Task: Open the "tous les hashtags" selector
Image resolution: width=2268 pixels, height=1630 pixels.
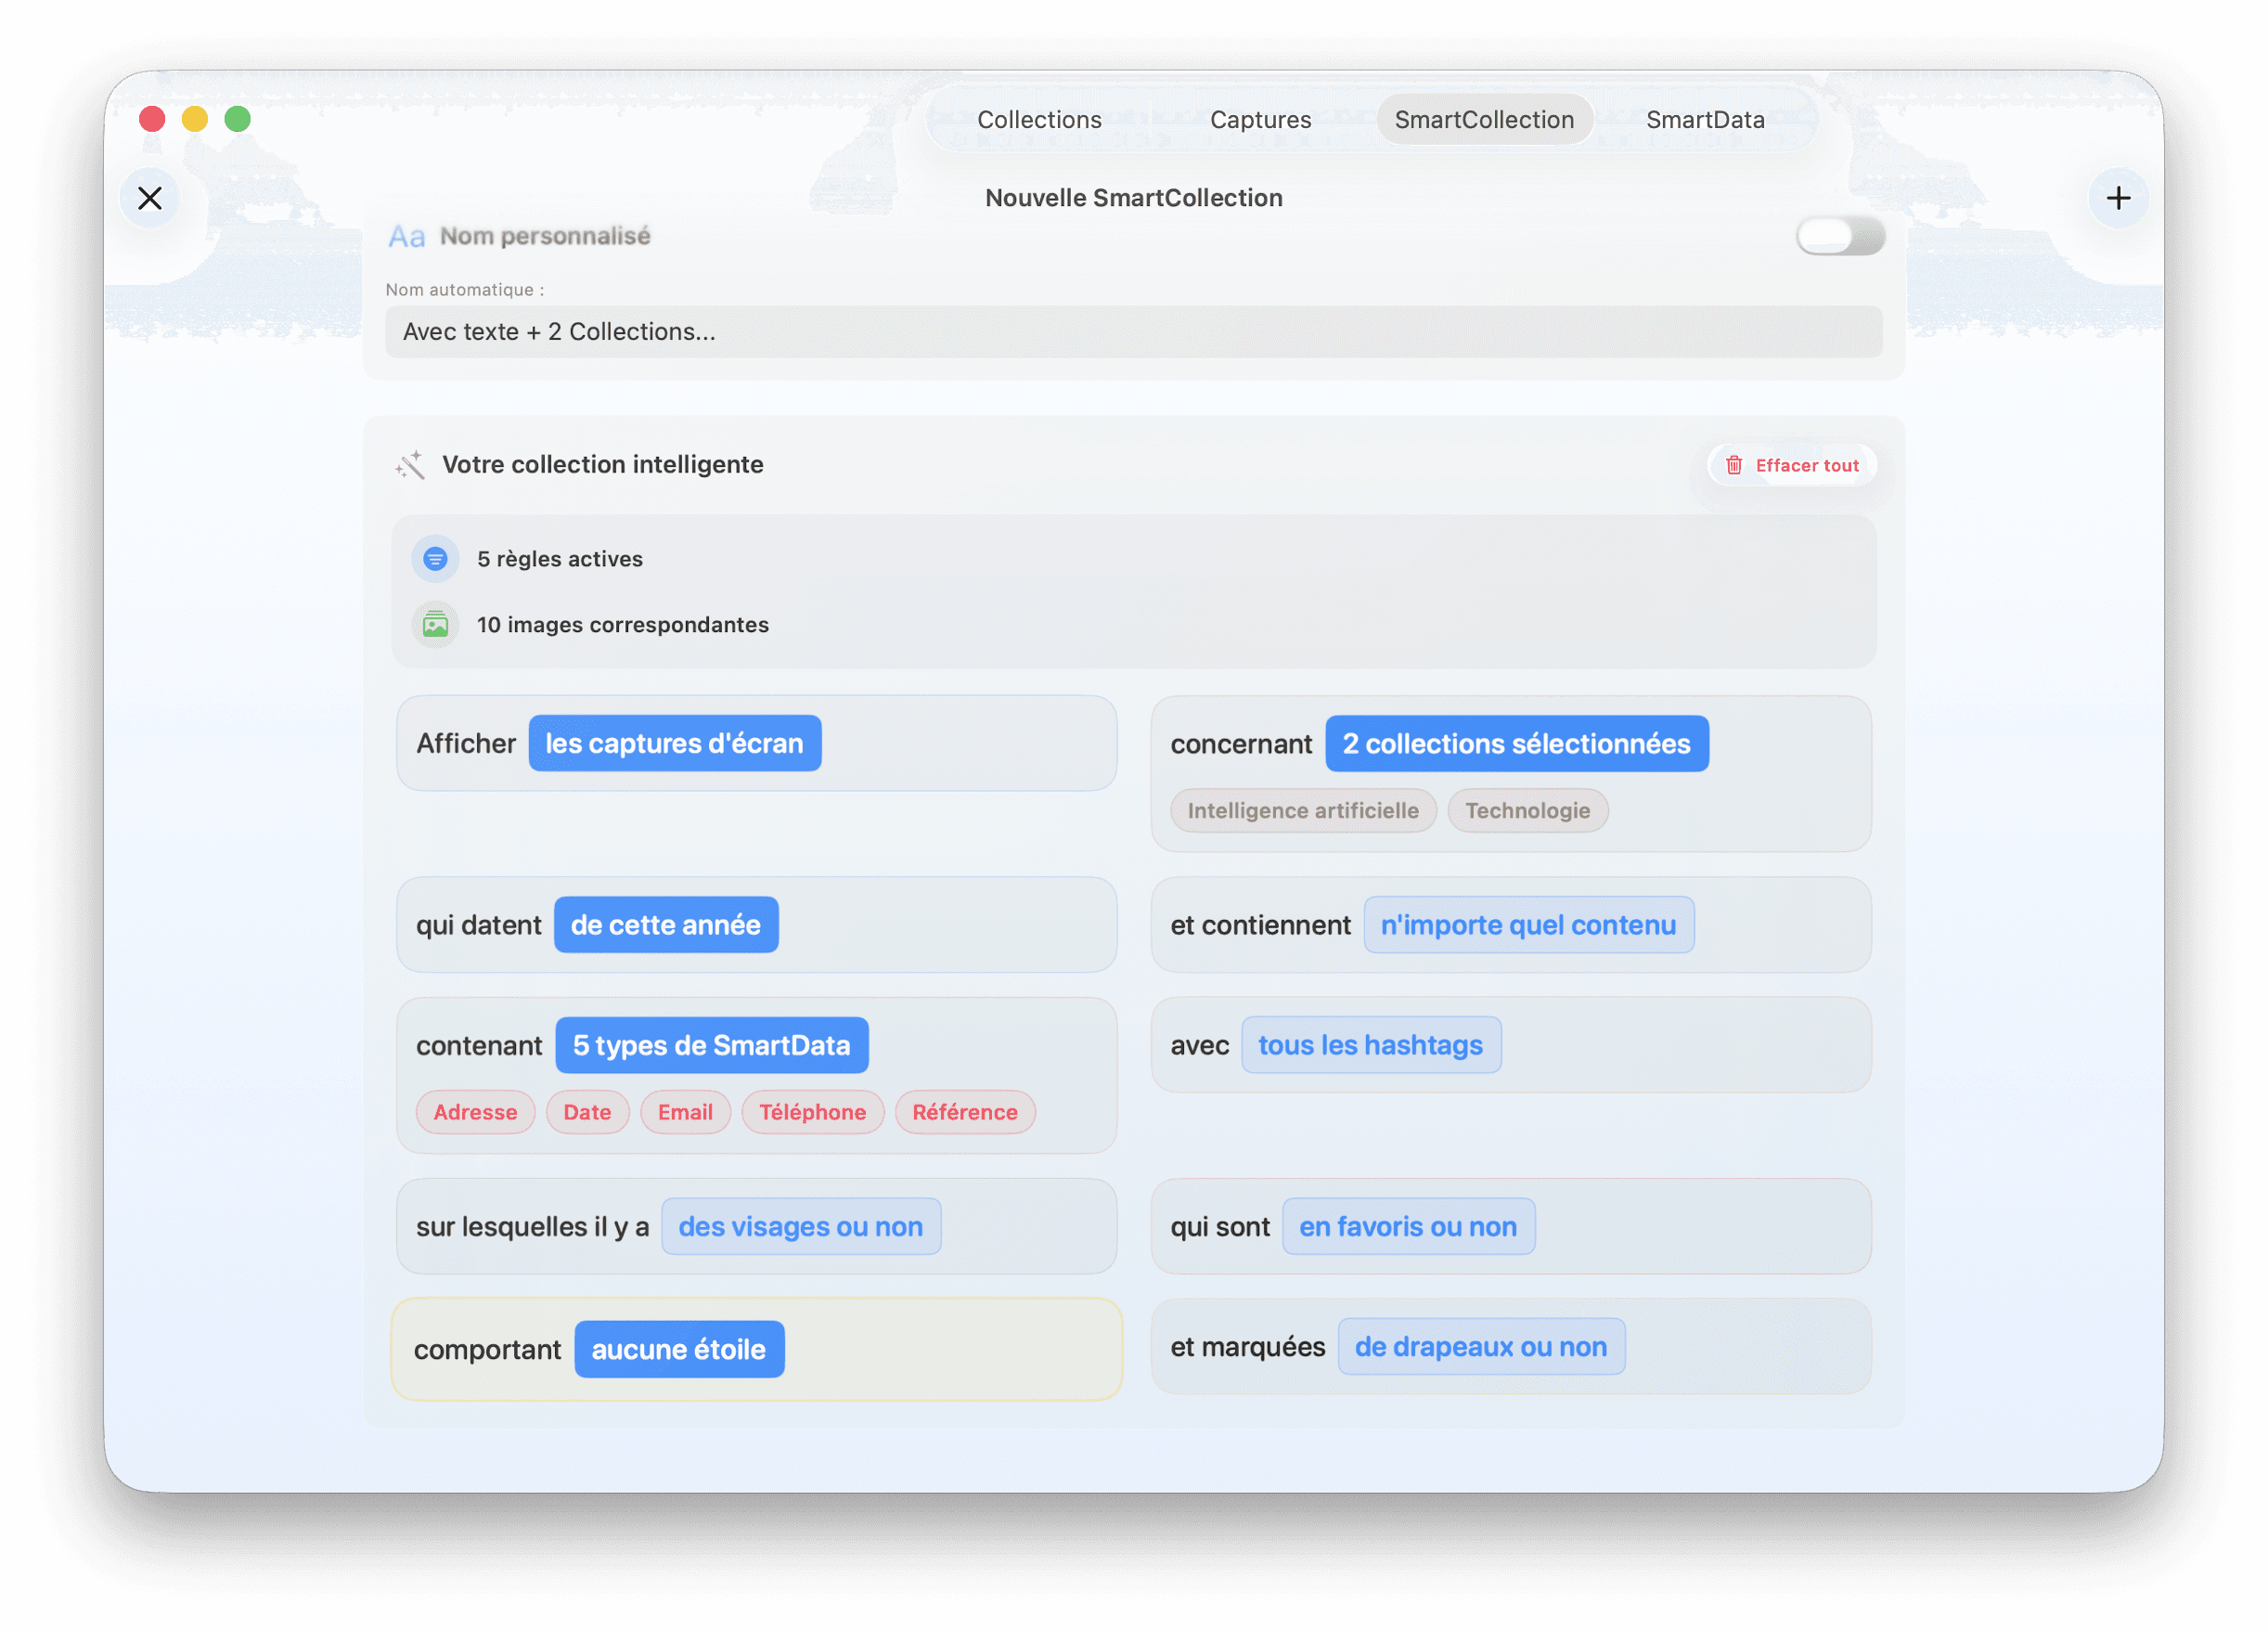Action: point(1370,1045)
